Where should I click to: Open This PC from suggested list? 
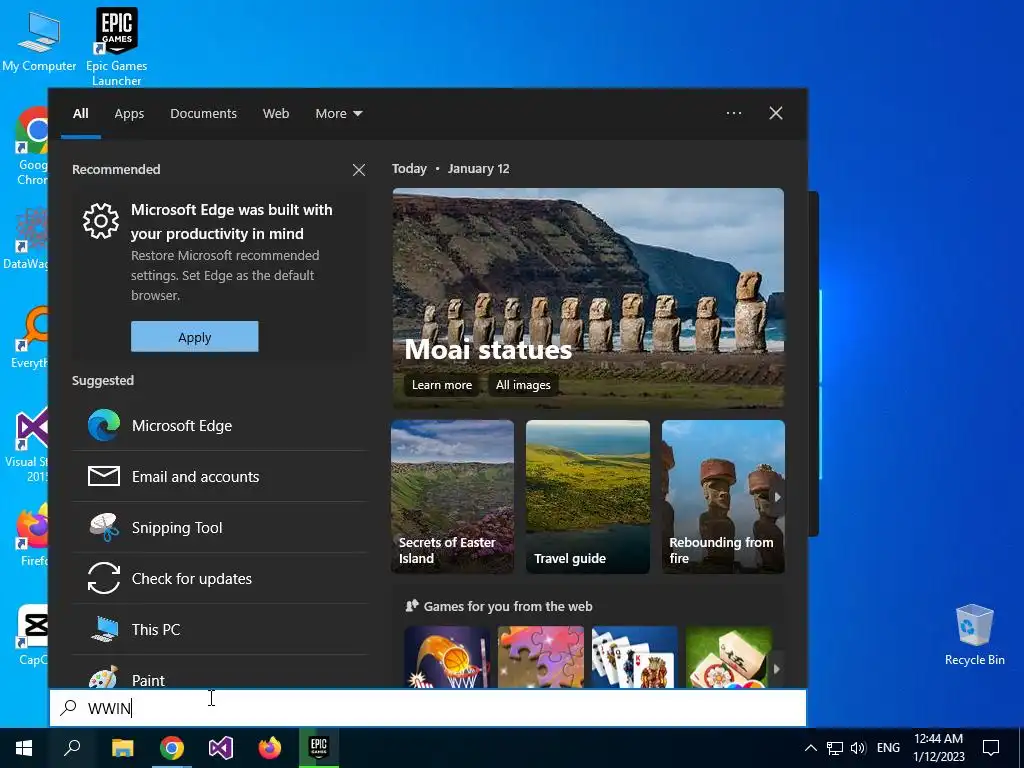219,630
